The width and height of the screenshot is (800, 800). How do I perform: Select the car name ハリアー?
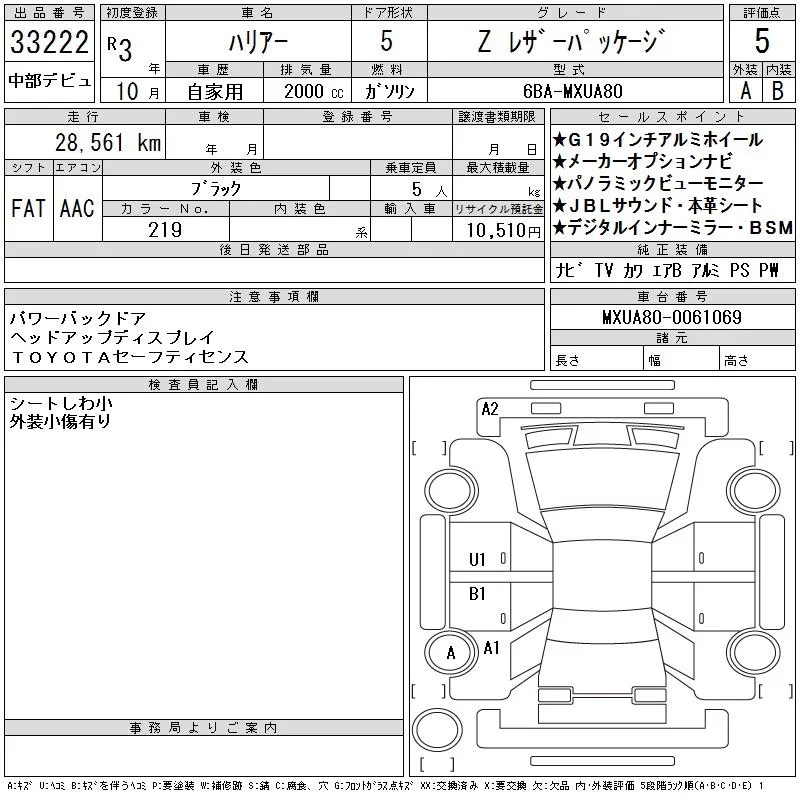click(258, 42)
